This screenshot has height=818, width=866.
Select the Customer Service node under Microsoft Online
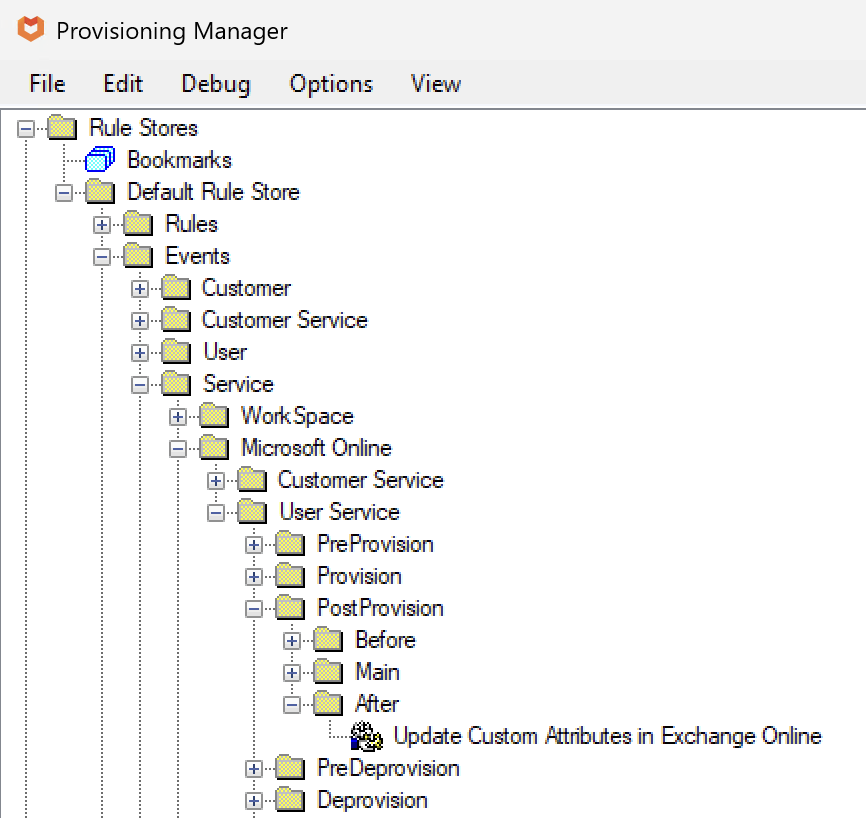tap(360, 479)
